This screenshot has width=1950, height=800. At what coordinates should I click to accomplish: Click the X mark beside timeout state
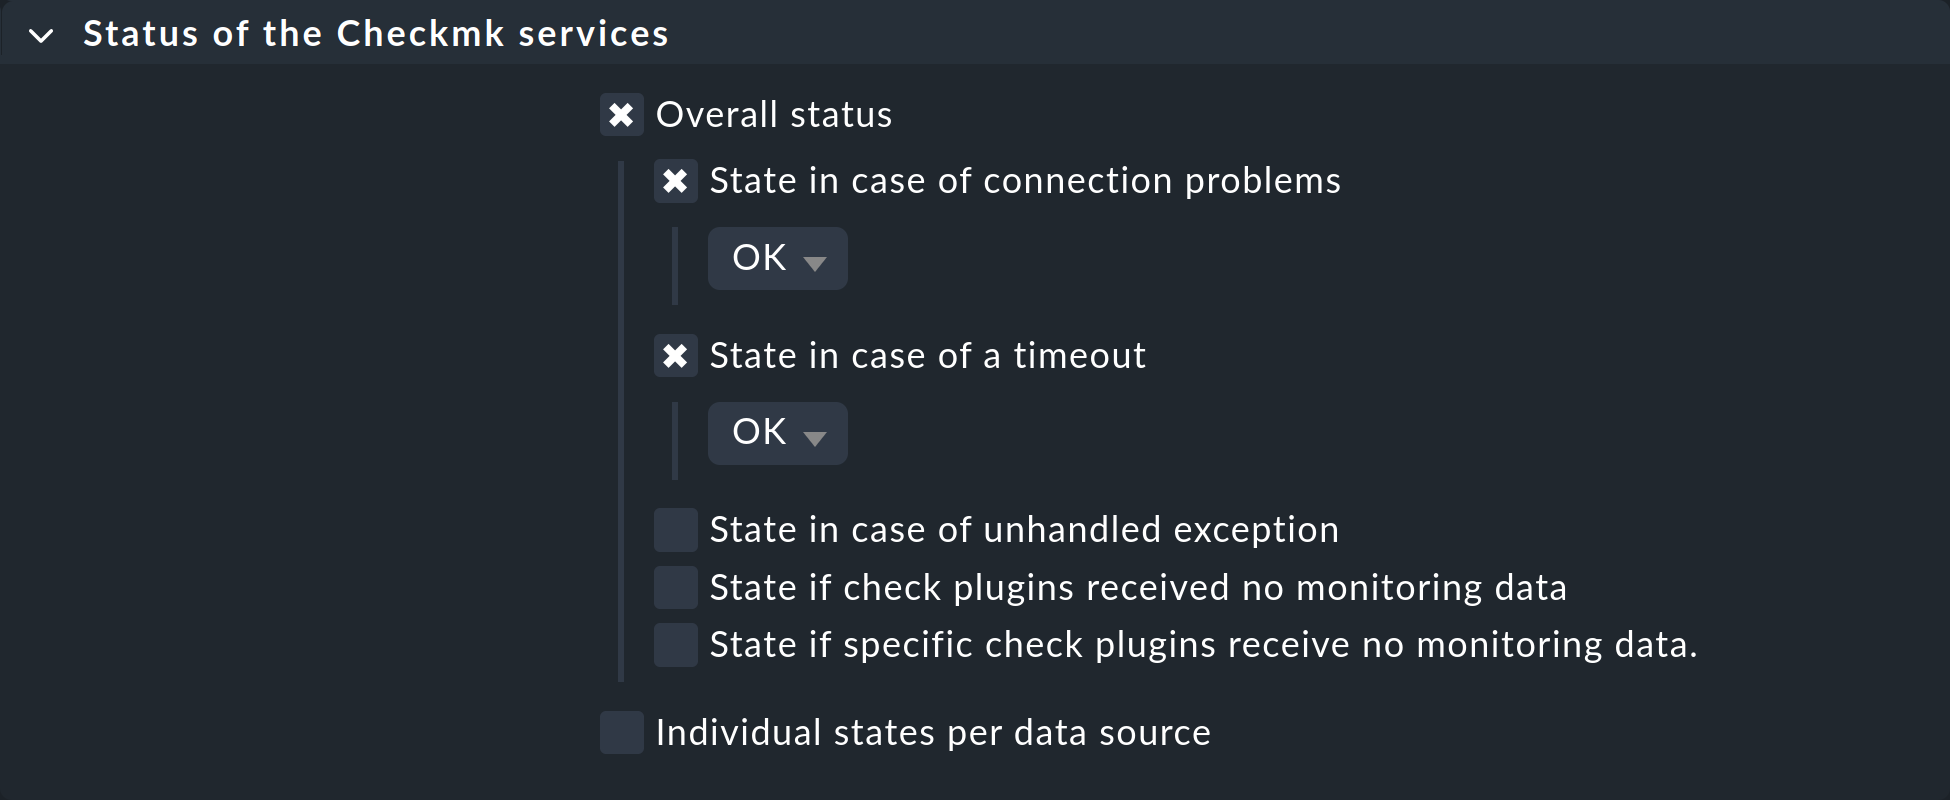676,356
